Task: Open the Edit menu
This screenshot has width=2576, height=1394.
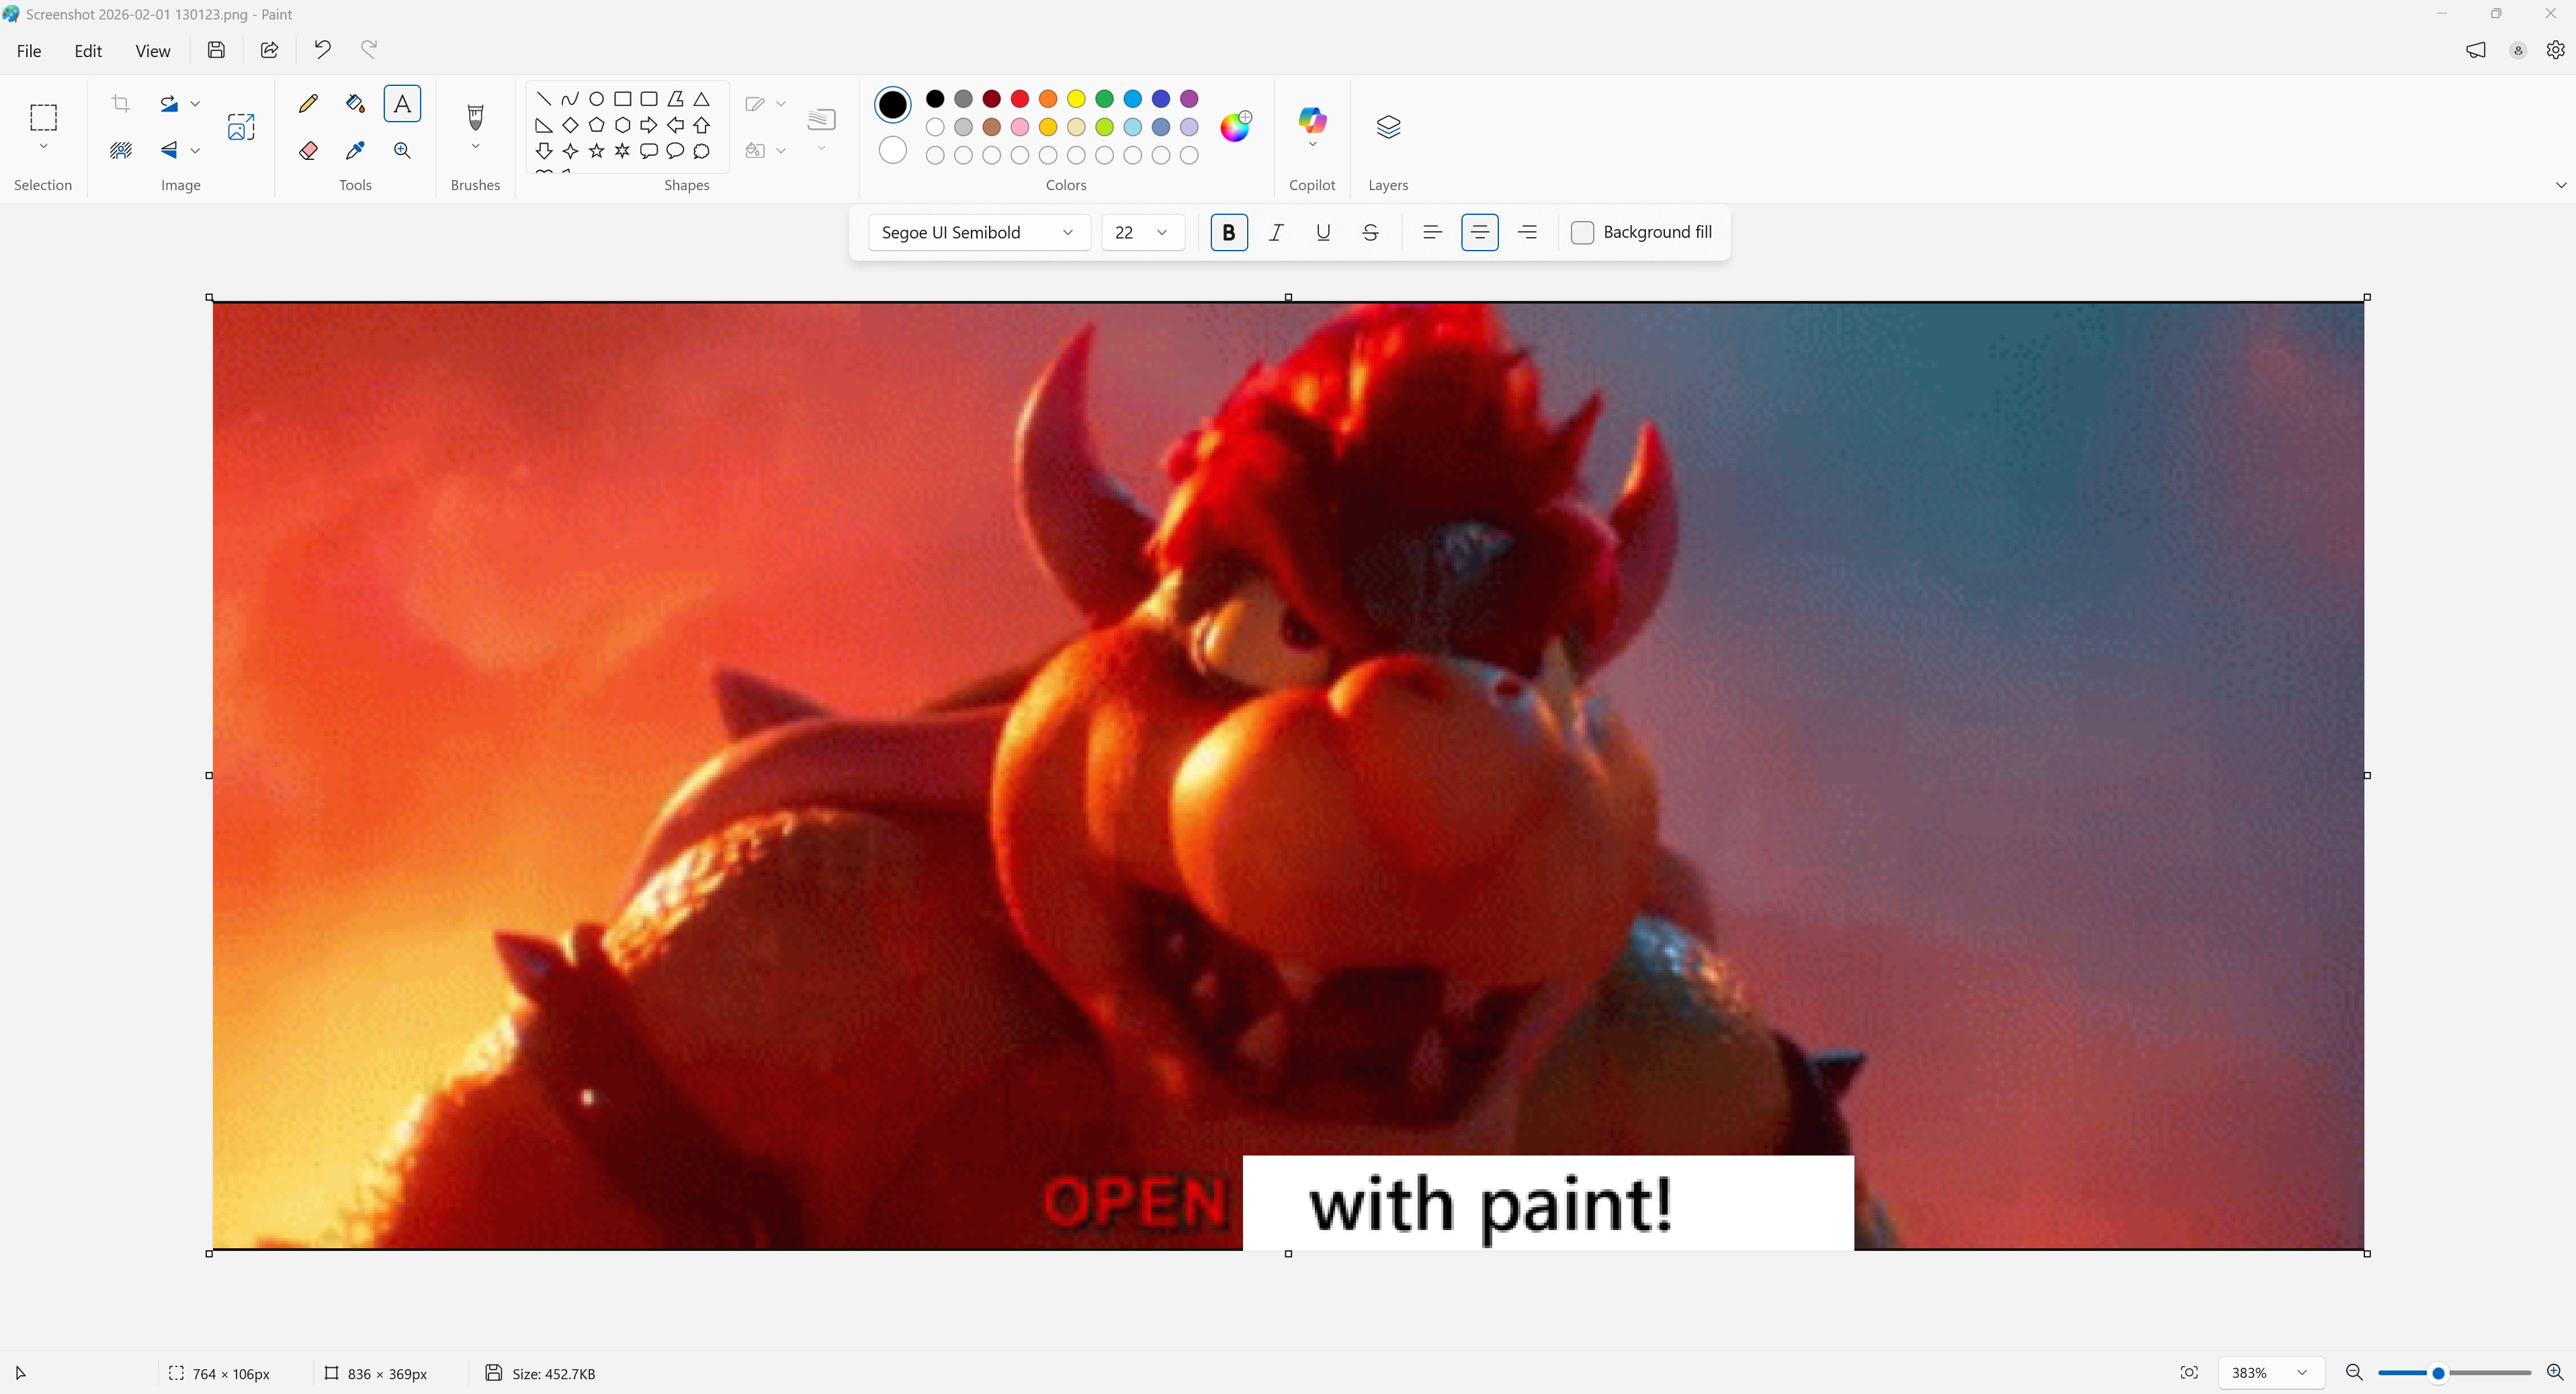Action: pyautogui.click(x=88, y=51)
